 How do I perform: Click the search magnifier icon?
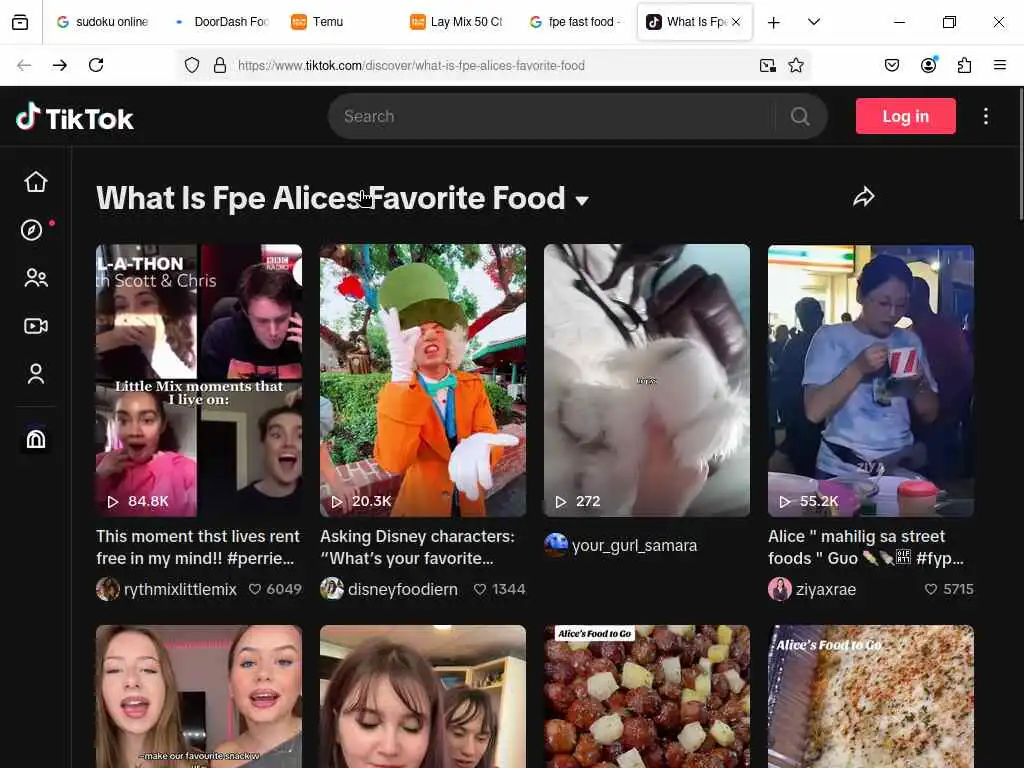800,116
